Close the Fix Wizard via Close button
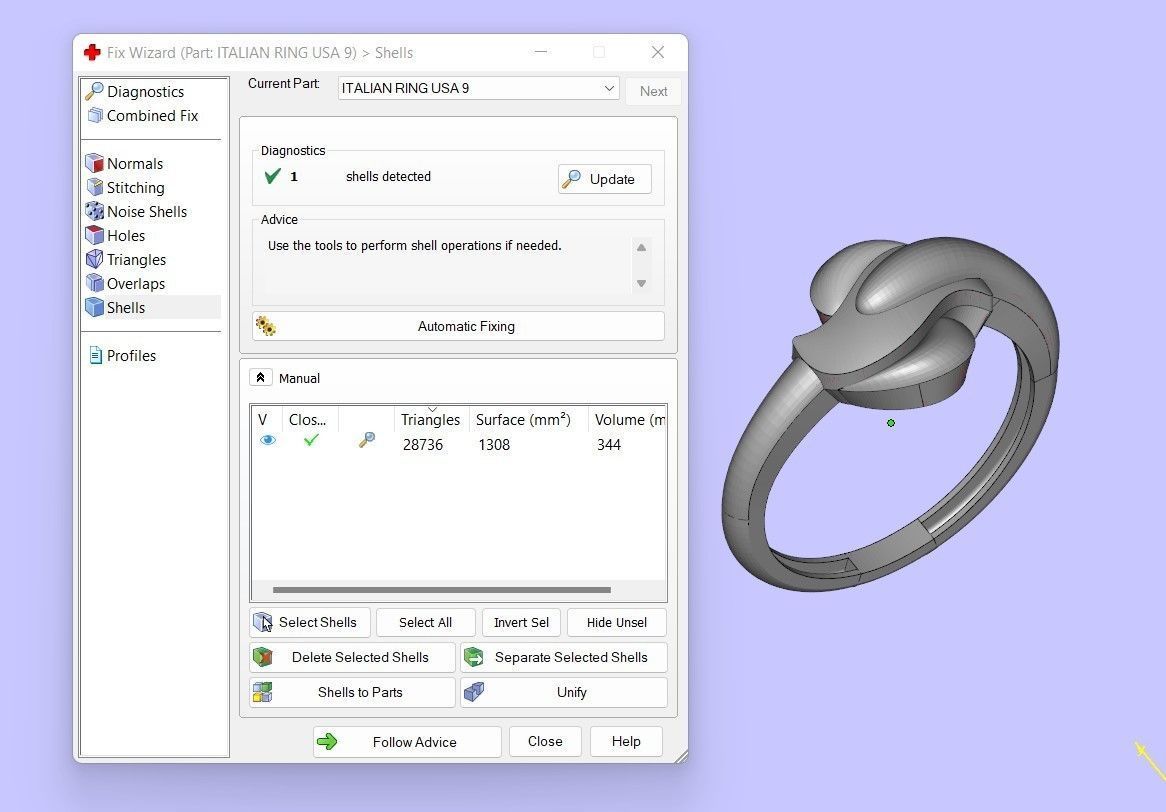Viewport: 1166px width, 812px height. [545, 741]
